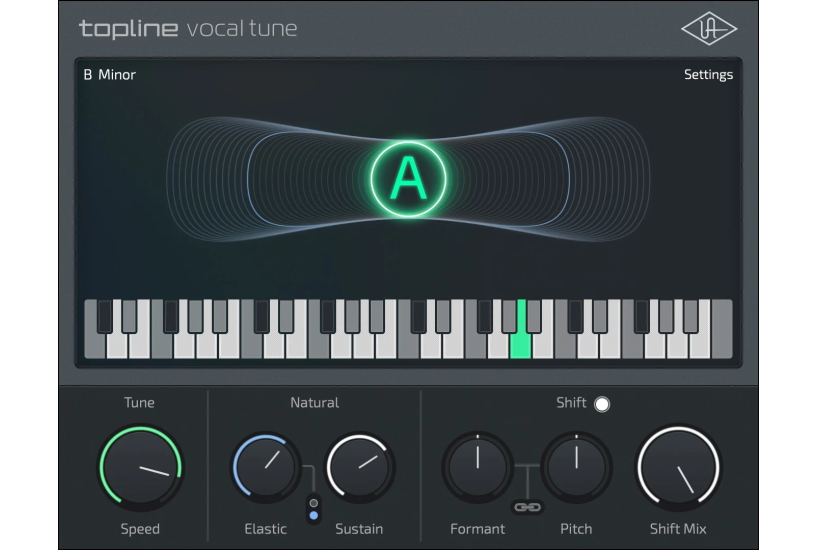Open the Settings menu
This screenshot has width=820, height=550.
coord(708,75)
